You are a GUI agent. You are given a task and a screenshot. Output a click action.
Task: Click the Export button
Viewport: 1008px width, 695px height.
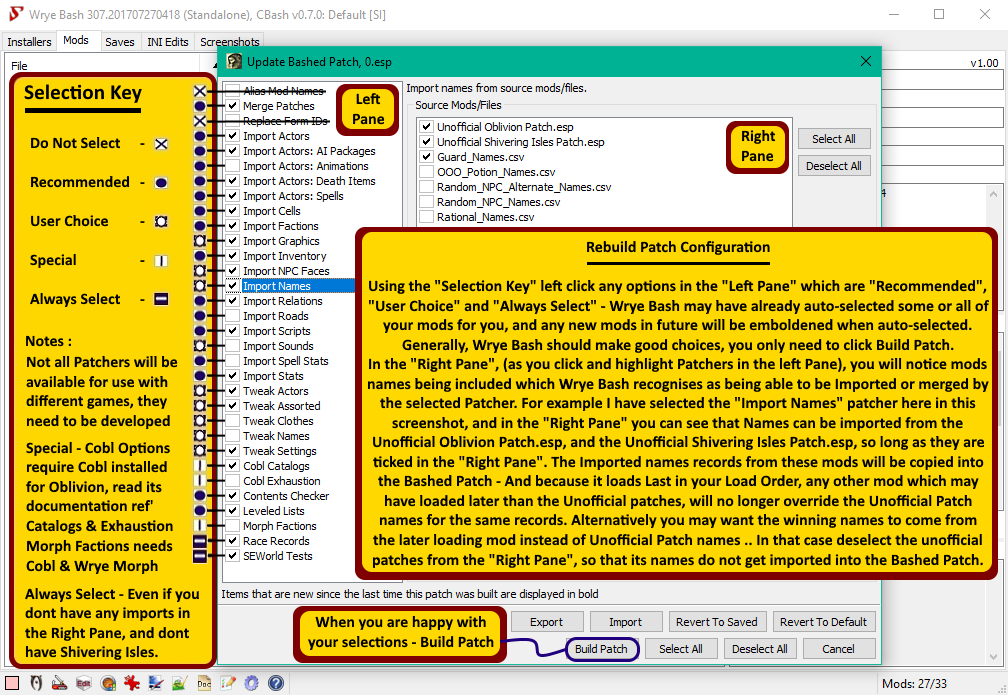(546, 622)
